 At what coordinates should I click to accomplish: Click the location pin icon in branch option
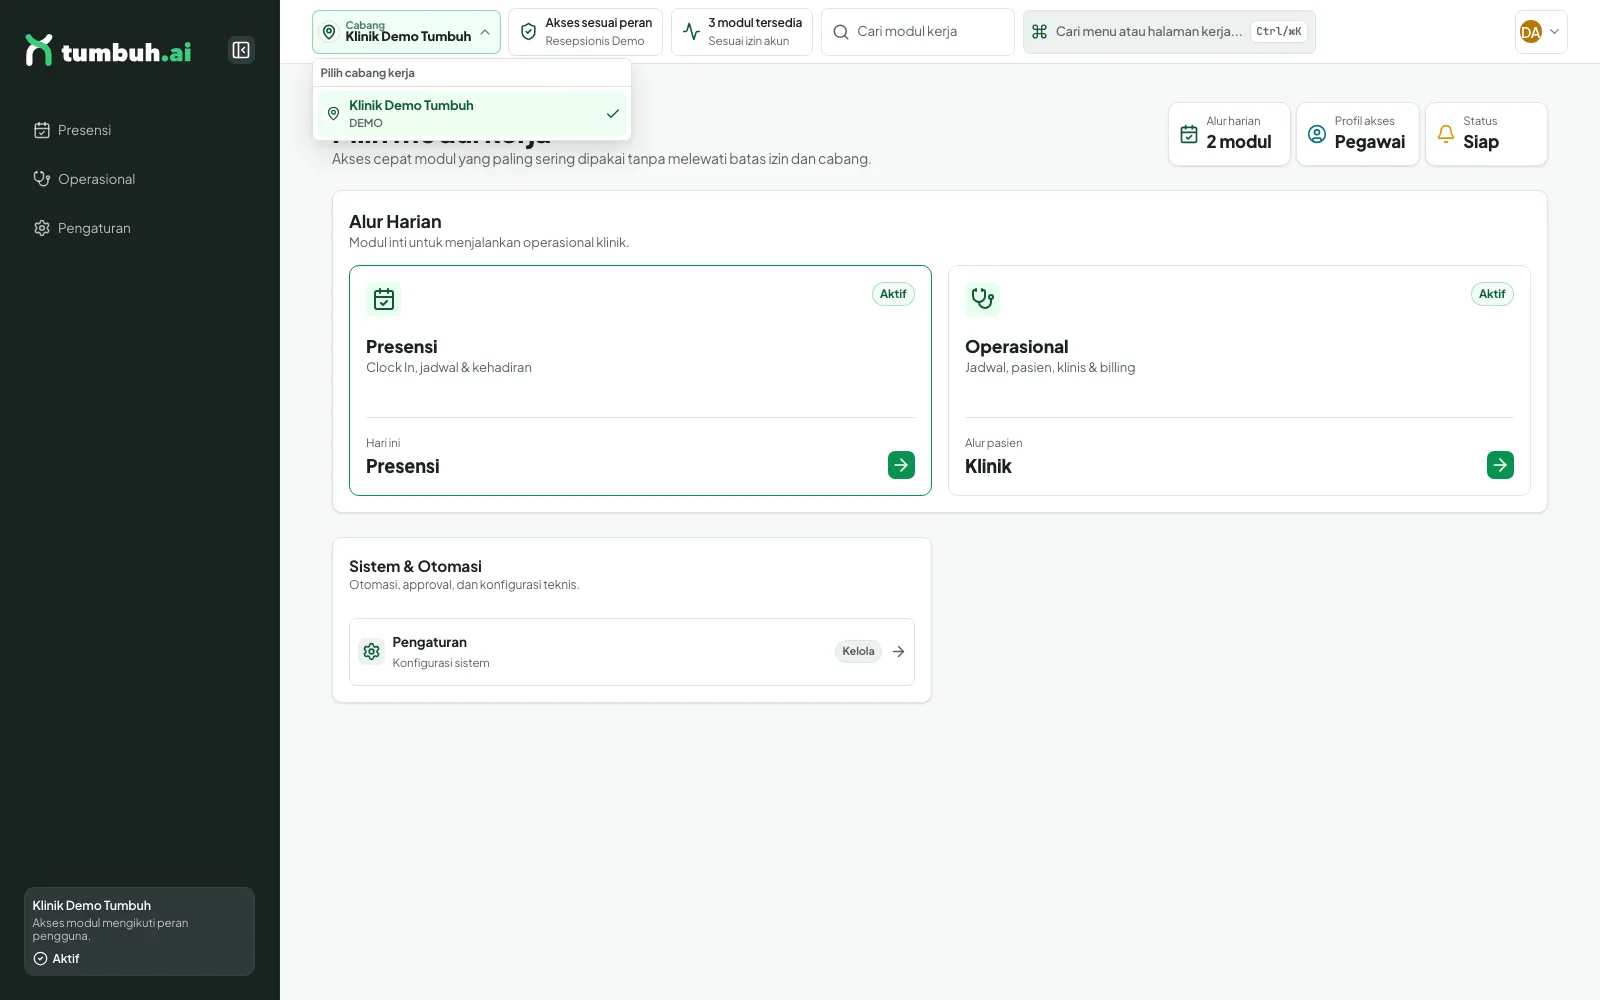click(333, 114)
